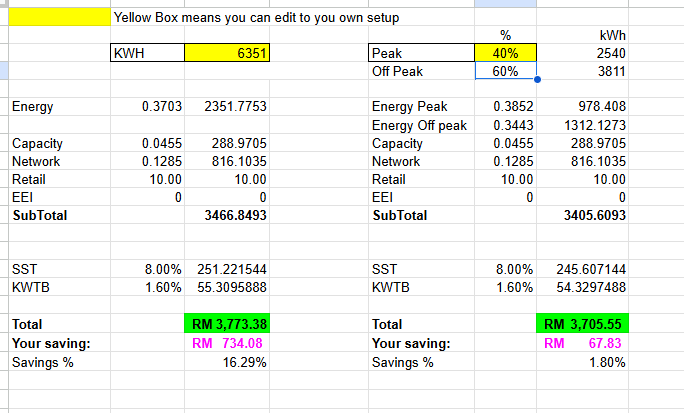Select the left SST 8.00% cell
Viewport: 684px width, 413px height.
click(x=147, y=269)
